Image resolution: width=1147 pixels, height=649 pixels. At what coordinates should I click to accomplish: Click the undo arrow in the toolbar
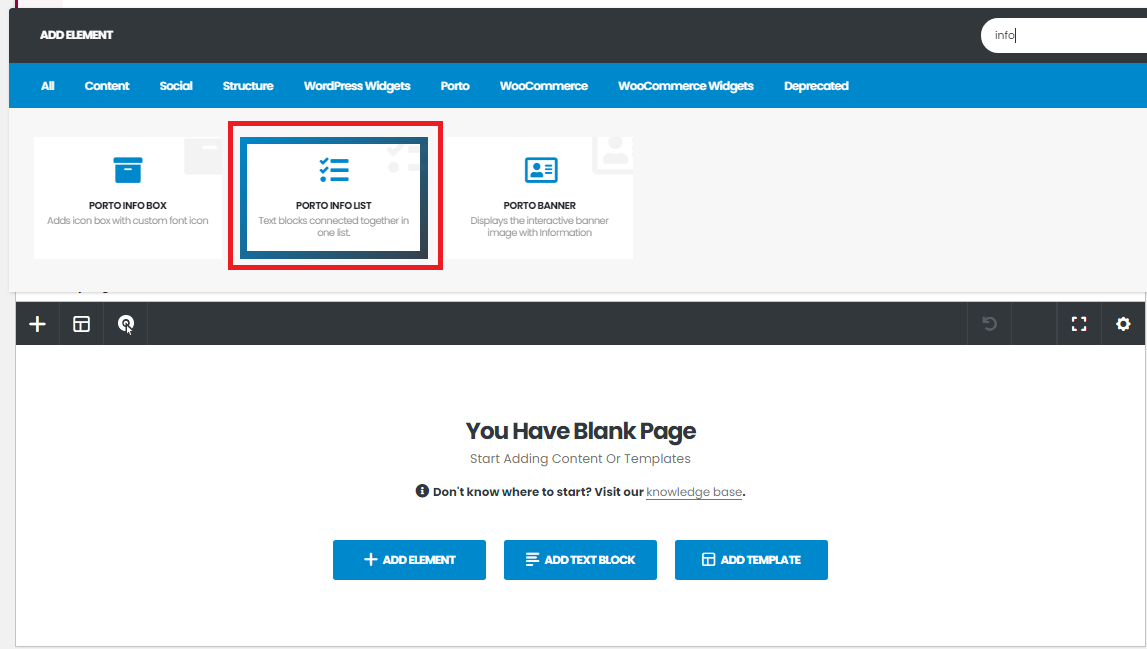[990, 323]
